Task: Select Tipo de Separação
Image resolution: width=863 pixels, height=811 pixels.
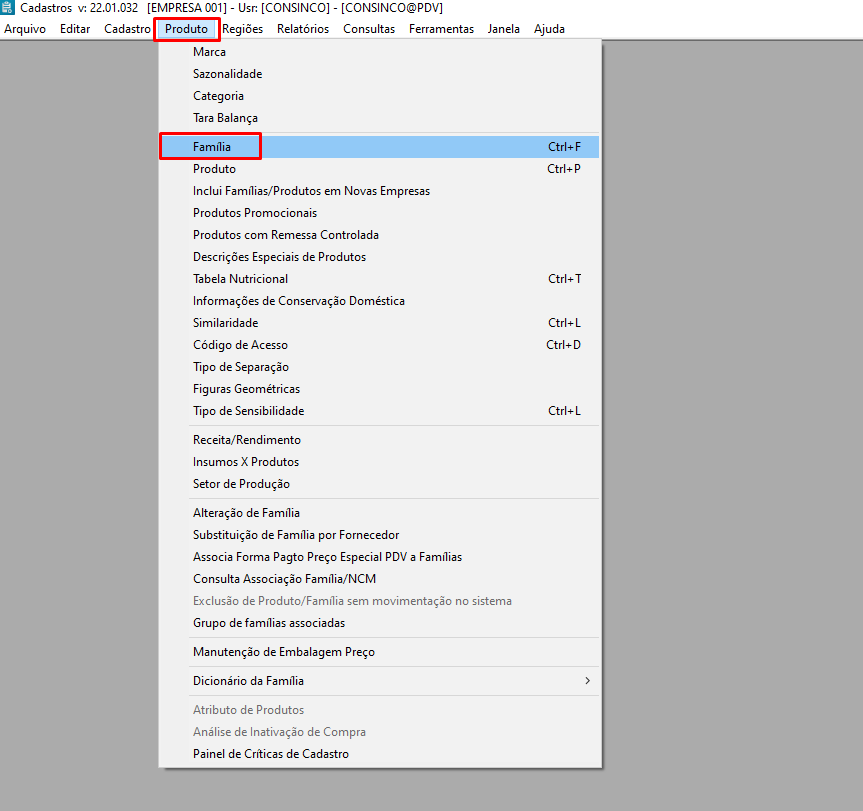Action: click(x=379, y=367)
